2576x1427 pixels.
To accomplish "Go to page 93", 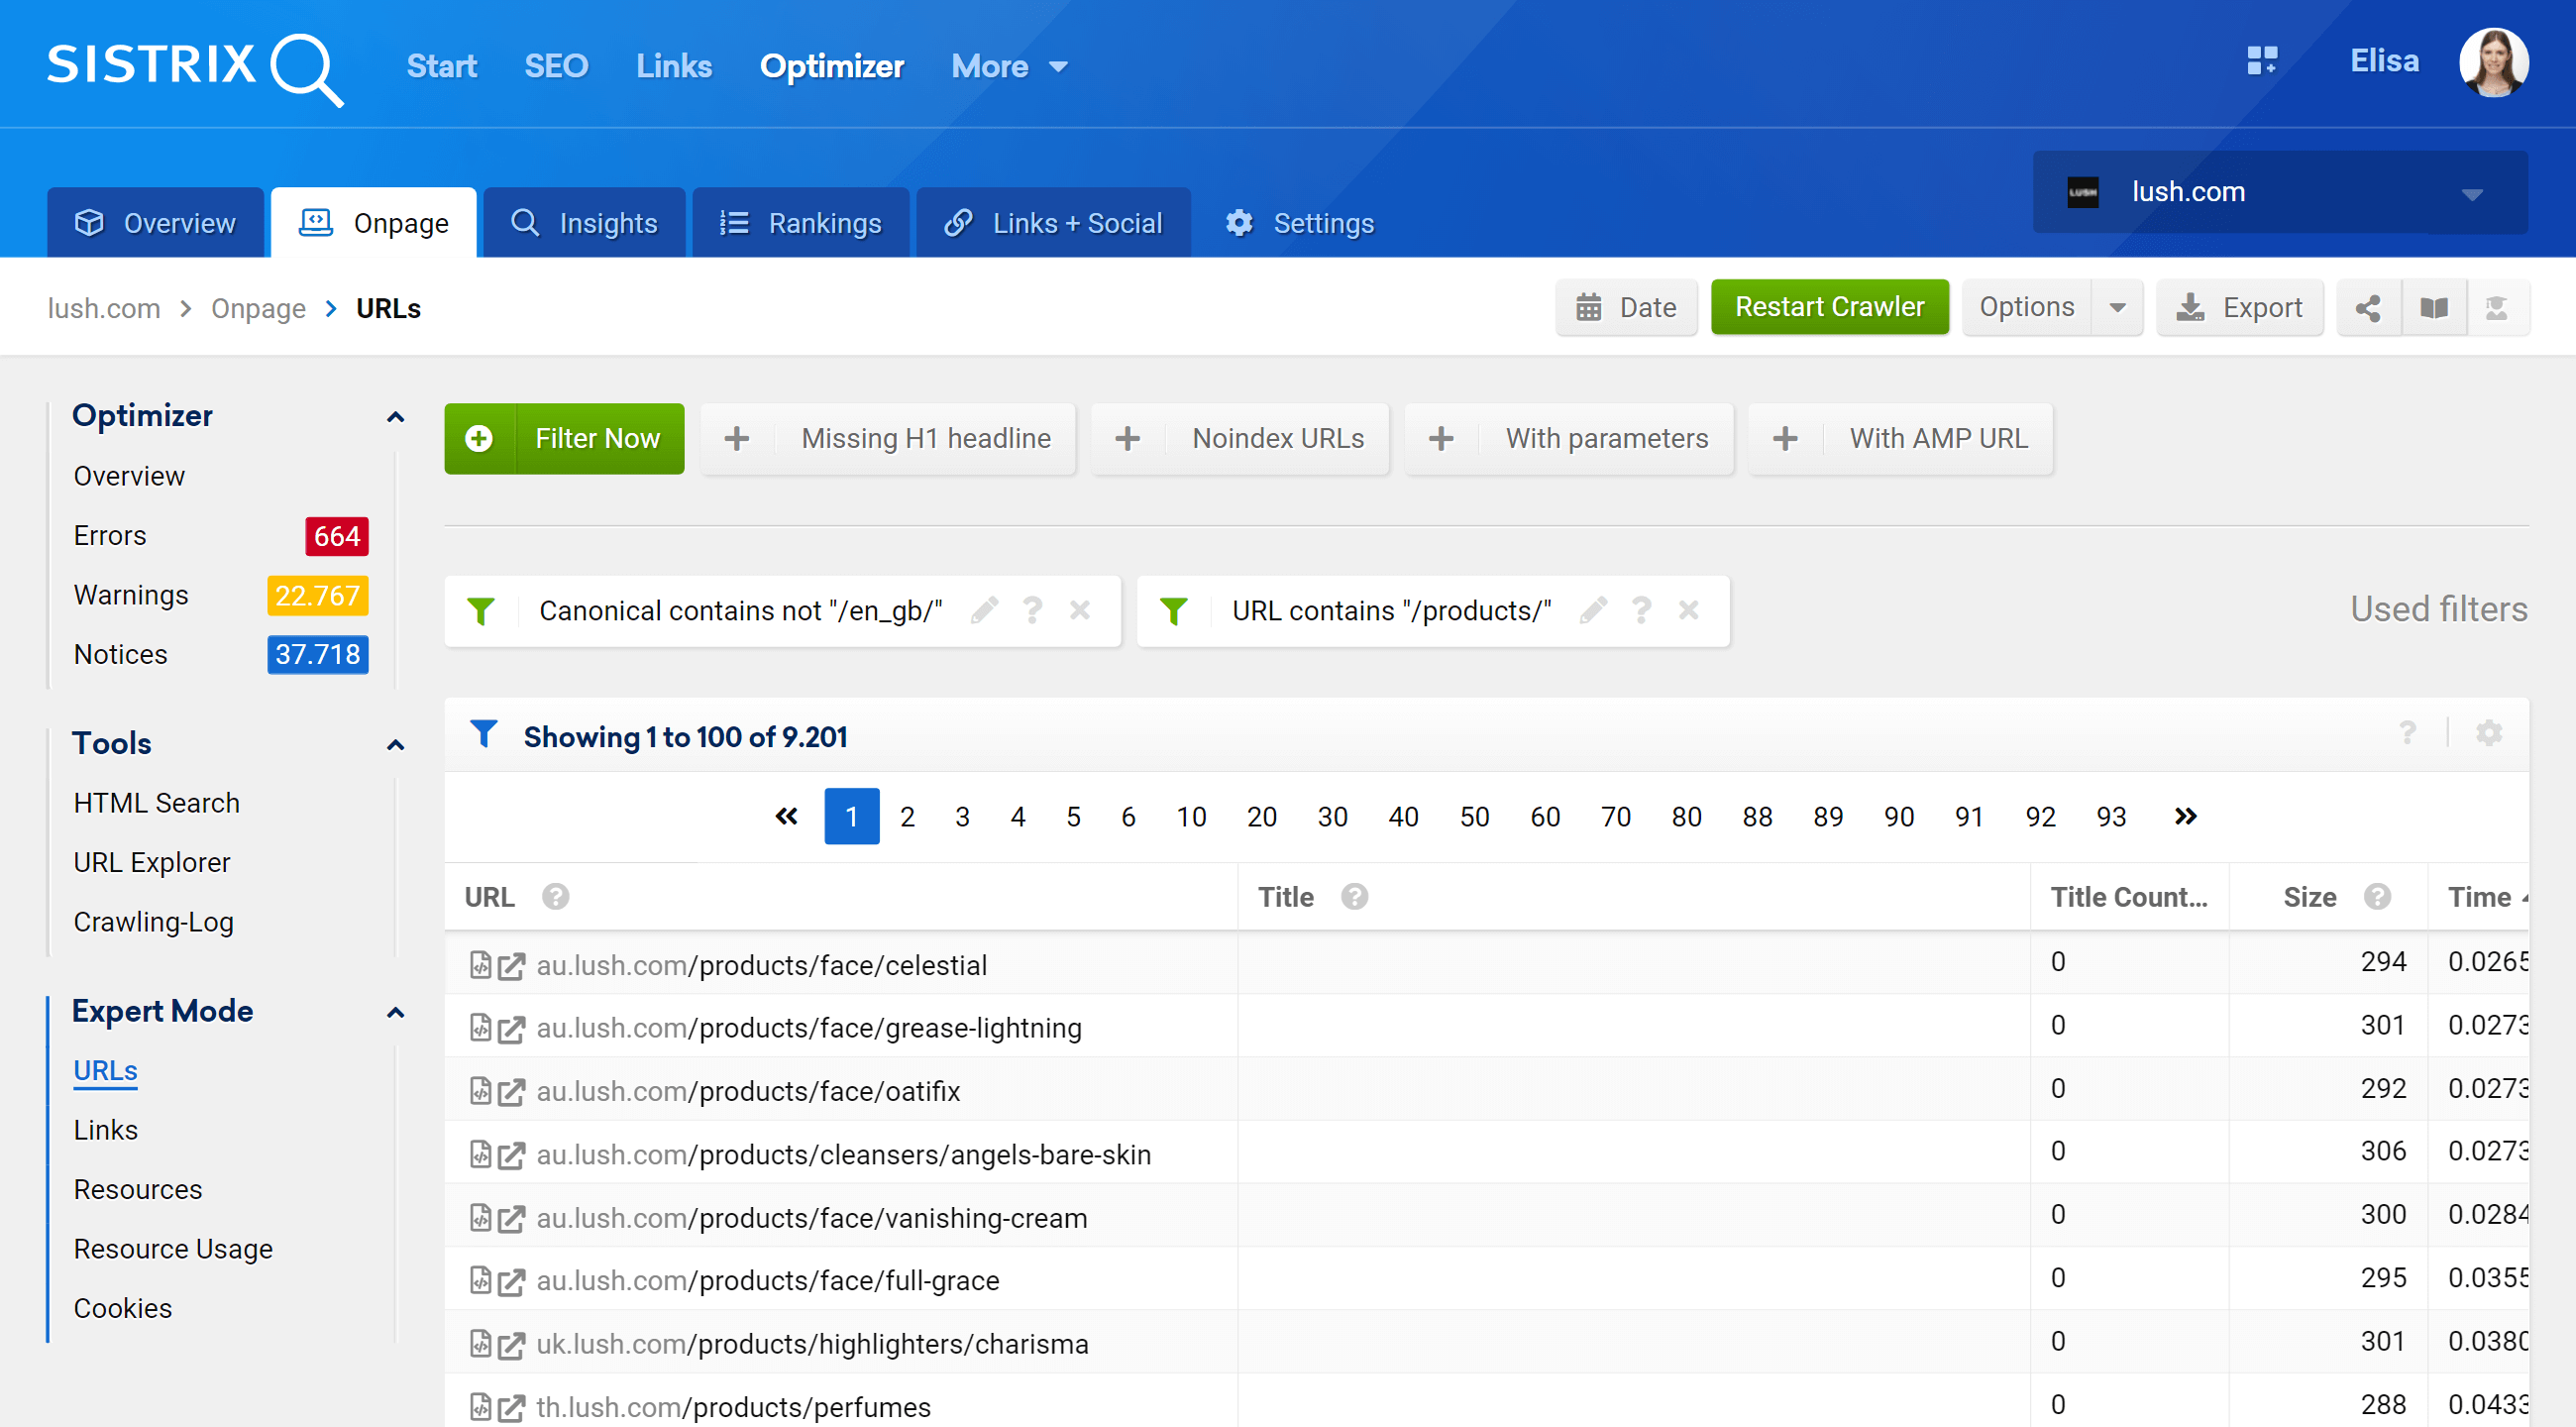I will [x=2111, y=817].
